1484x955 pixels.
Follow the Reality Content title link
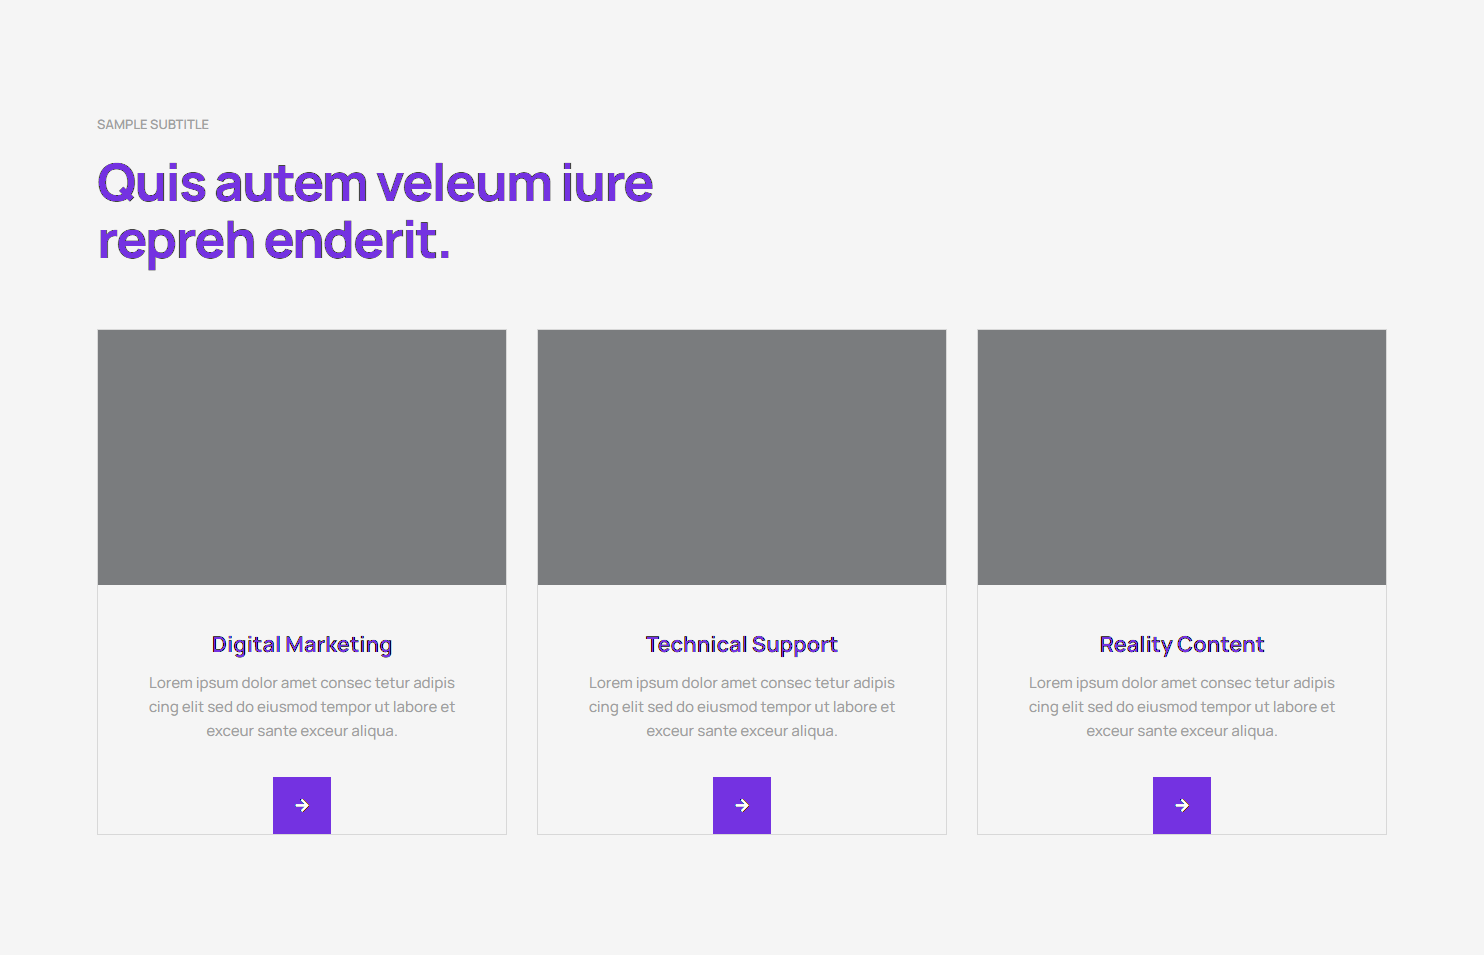pos(1182,644)
